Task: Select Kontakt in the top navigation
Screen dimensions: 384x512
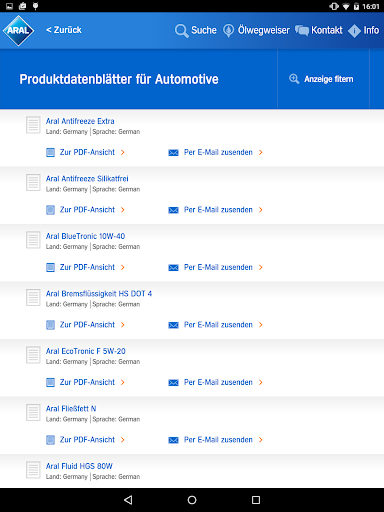Action: 327,30
